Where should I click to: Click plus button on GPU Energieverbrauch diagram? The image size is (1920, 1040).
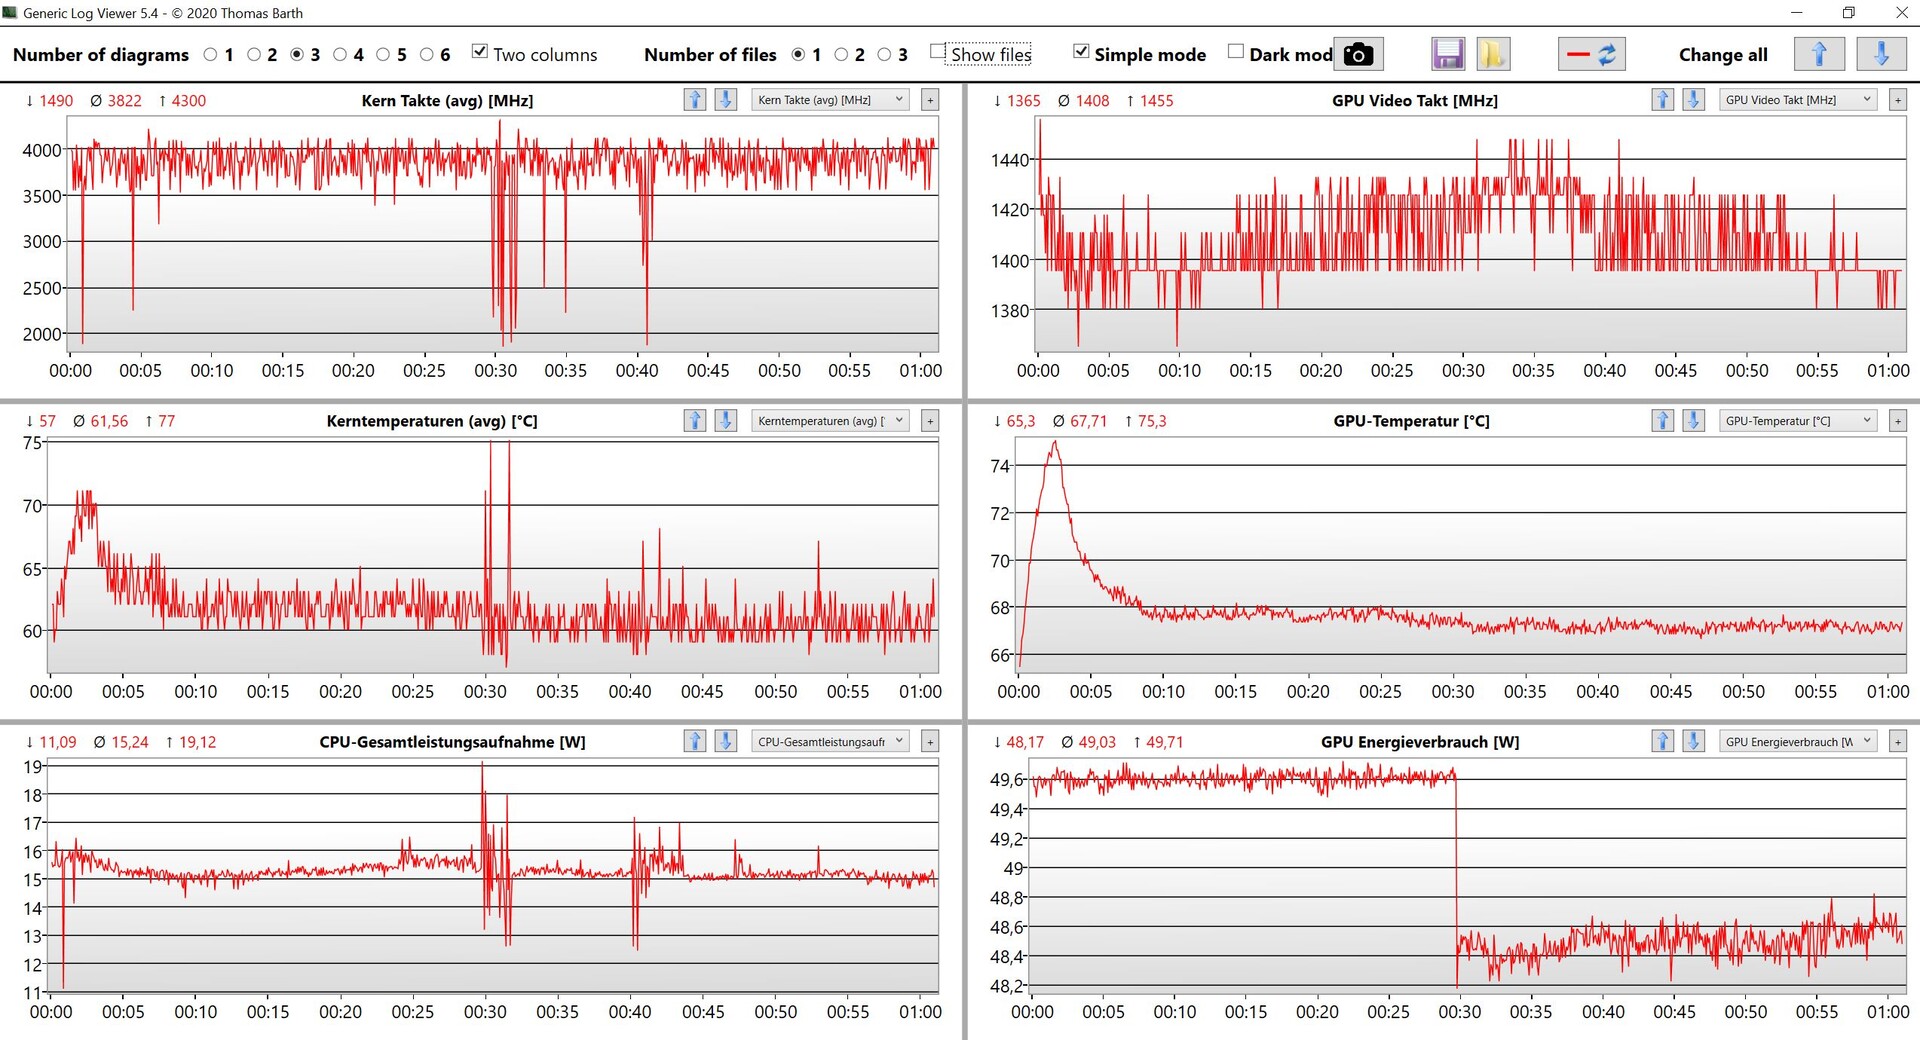click(x=1897, y=742)
